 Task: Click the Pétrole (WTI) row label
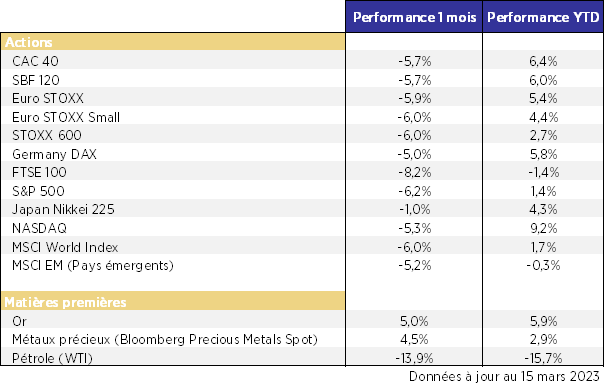(x=52, y=358)
